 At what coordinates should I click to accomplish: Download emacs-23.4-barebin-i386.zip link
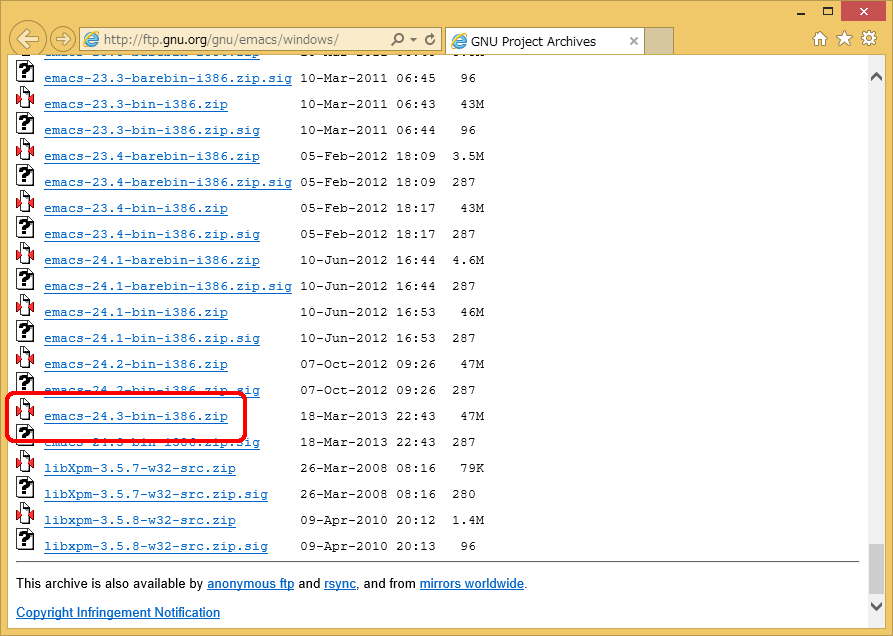pos(152,156)
